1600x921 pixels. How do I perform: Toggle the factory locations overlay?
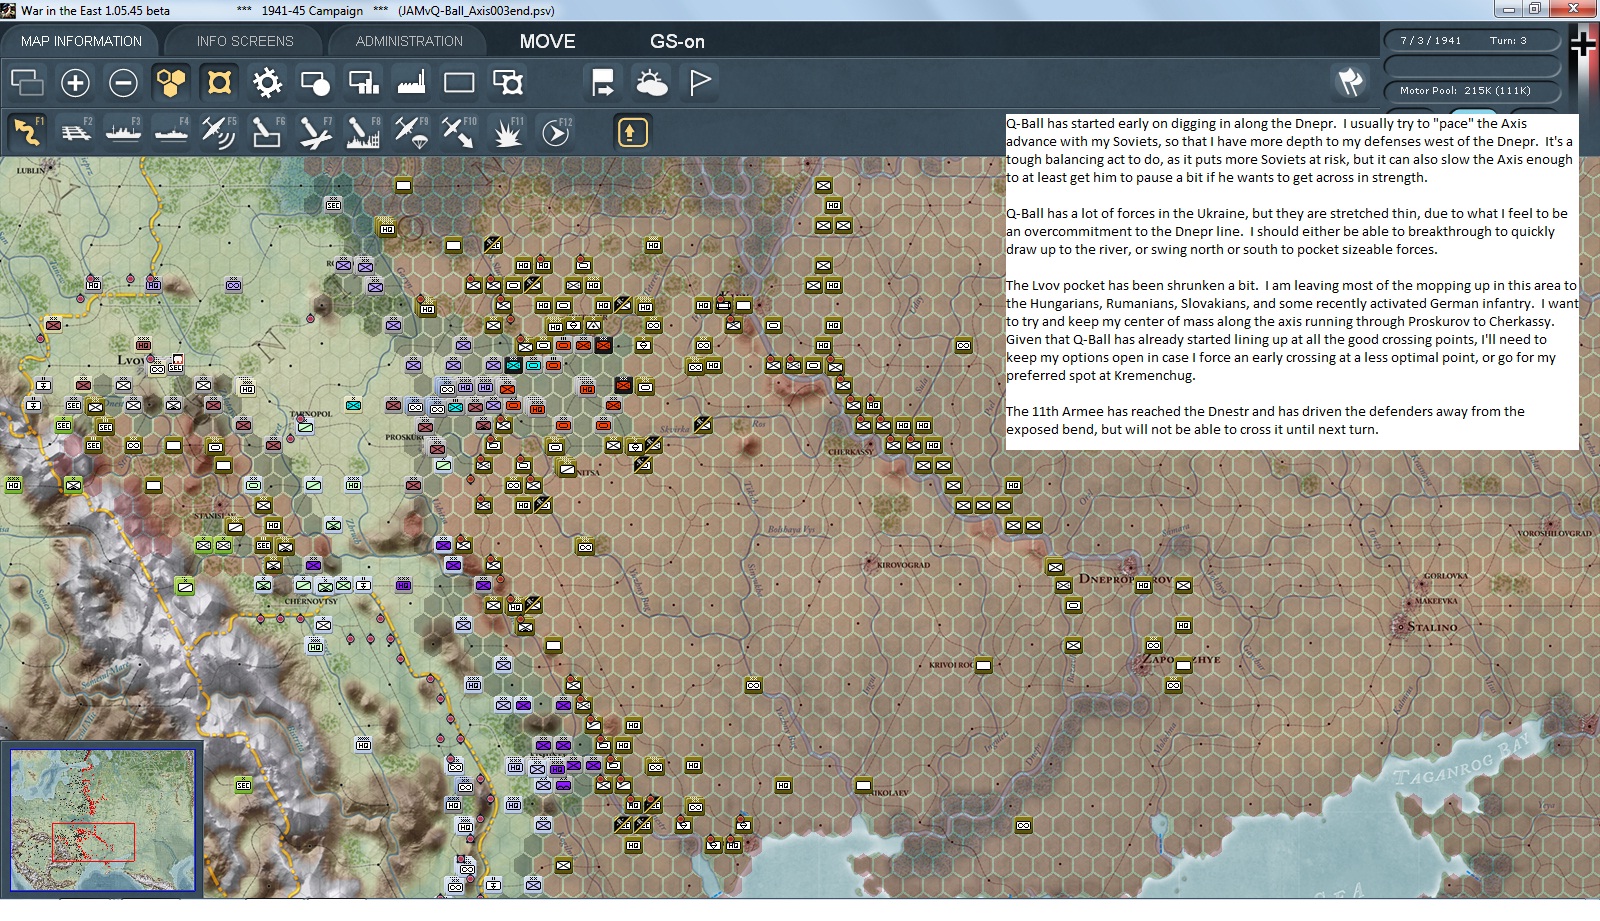click(411, 83)
